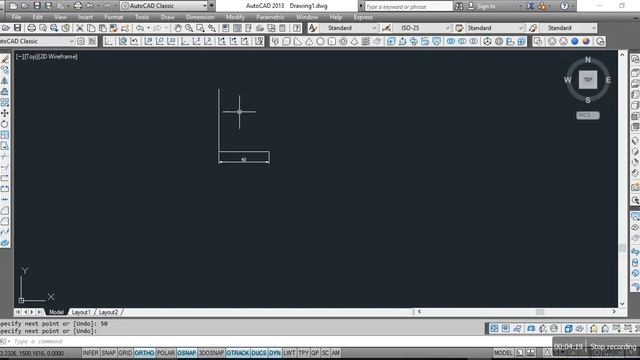Image resolution: width=640 pixels, height=360 pixels.
Task: Disable ORTHO mode in status bar
Action: [x=144, y=353]
